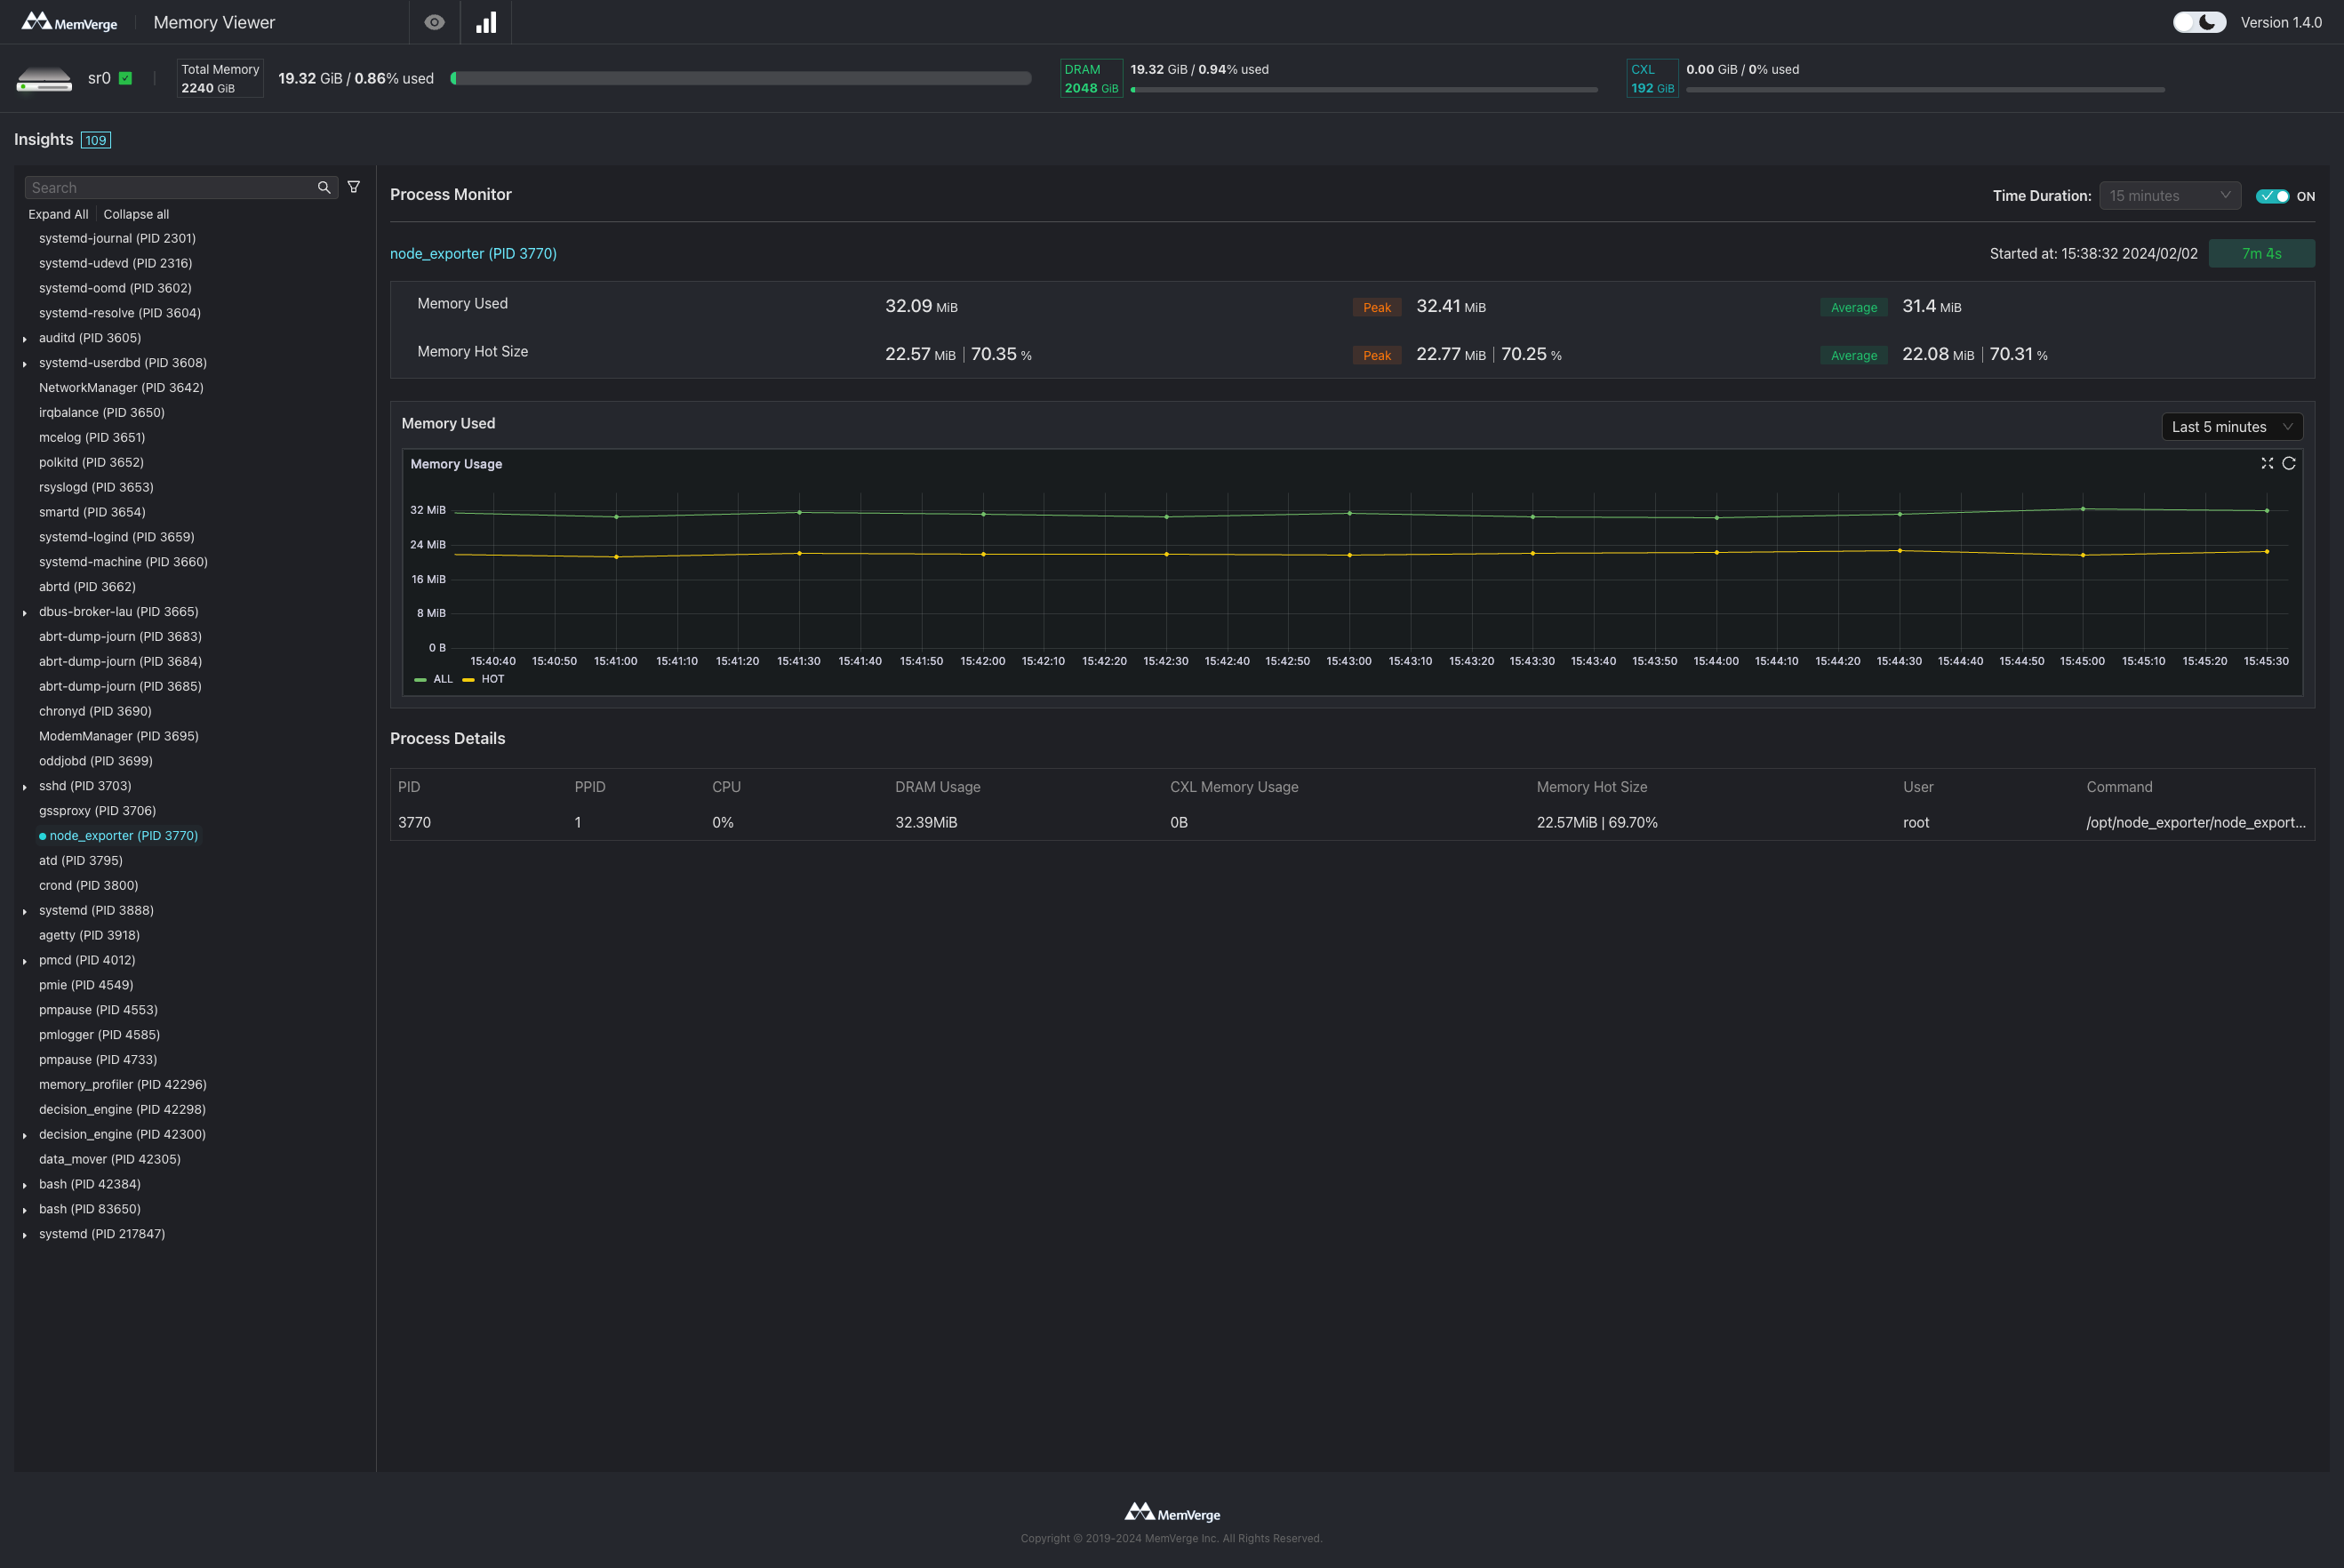Click the green sr0 status check icon
Viewport: 2344px width, 1568px height.
[x=126, y=78]
